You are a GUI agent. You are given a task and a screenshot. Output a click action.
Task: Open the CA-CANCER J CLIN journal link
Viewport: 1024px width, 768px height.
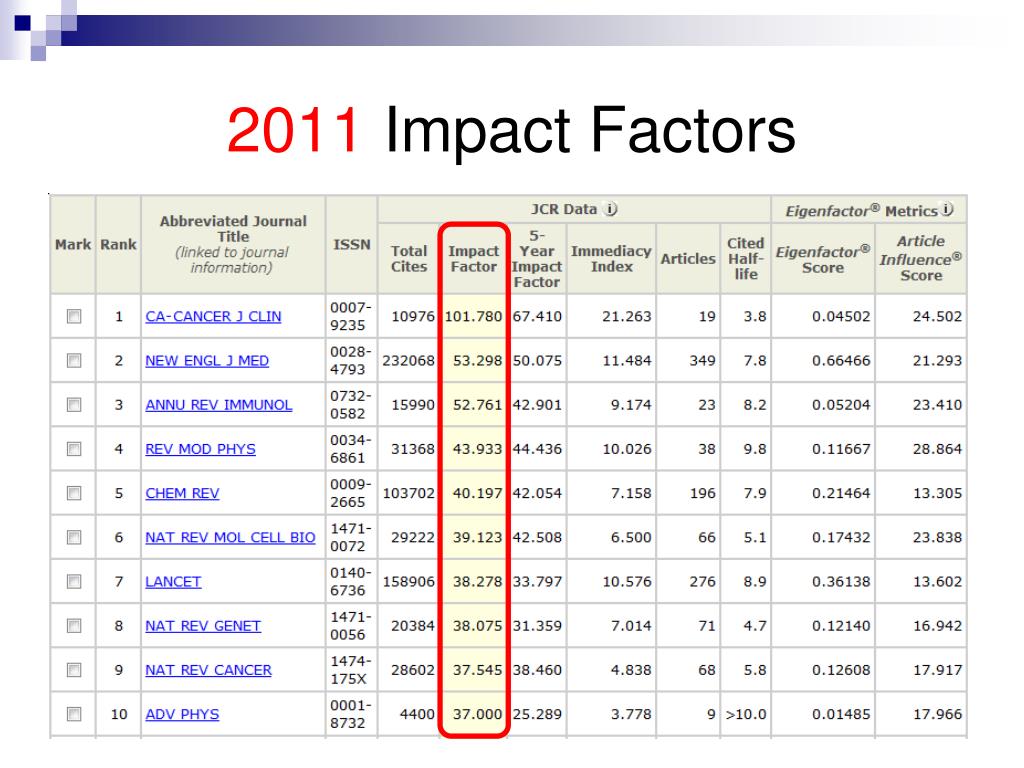(x=214, y=317)
